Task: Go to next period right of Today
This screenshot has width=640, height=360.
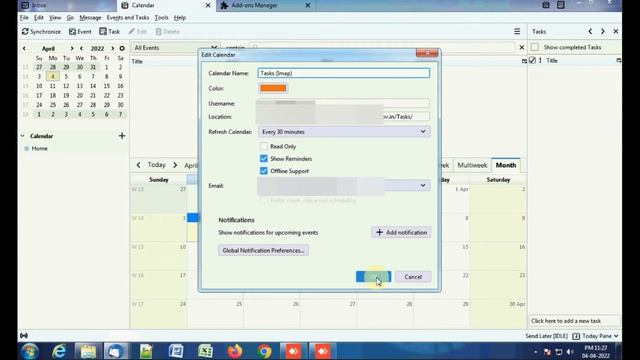Action: [x=175, y=165]
